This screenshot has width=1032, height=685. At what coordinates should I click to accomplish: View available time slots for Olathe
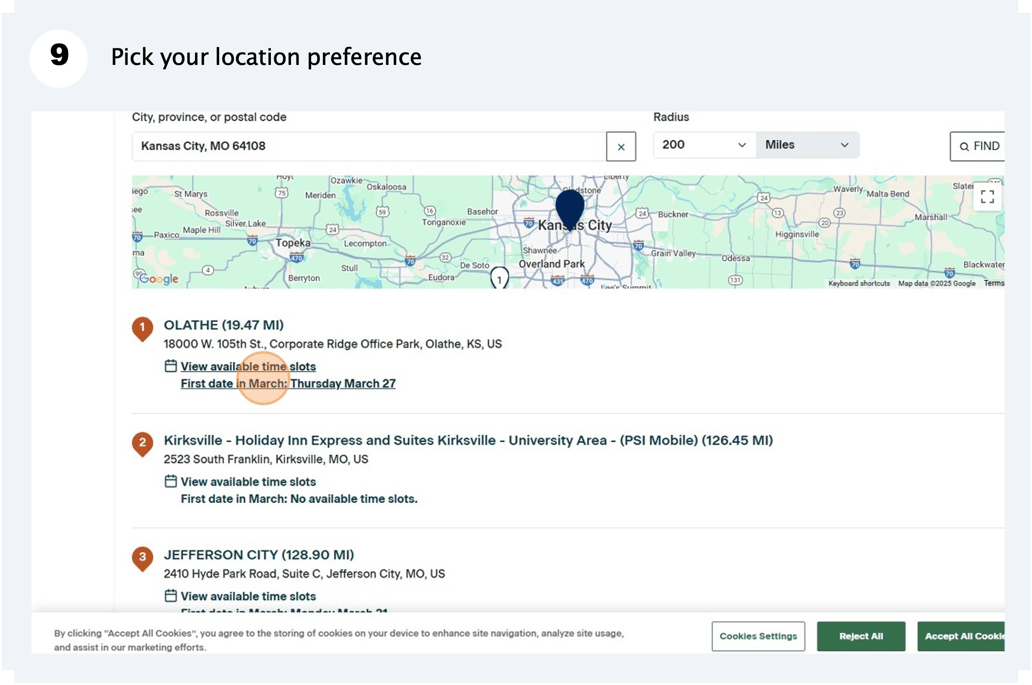coord(248,367)
